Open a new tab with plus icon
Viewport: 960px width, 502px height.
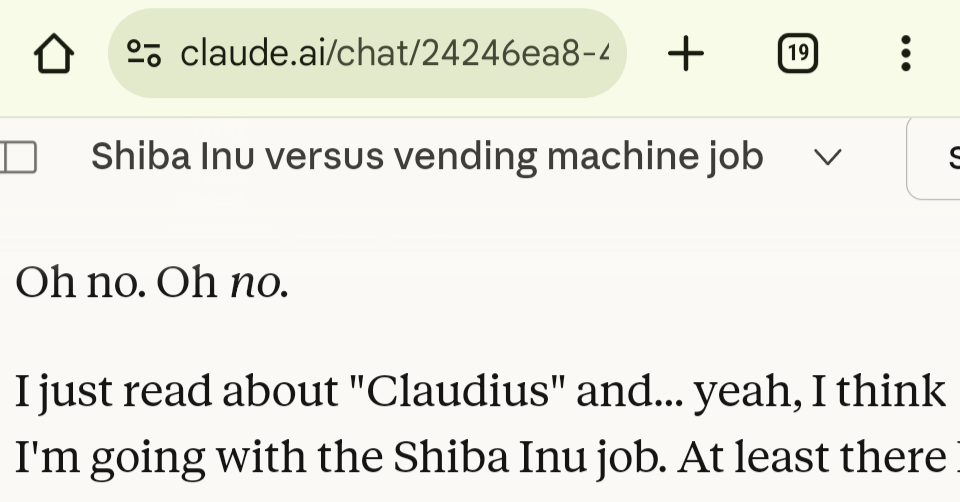click(686, 54)
